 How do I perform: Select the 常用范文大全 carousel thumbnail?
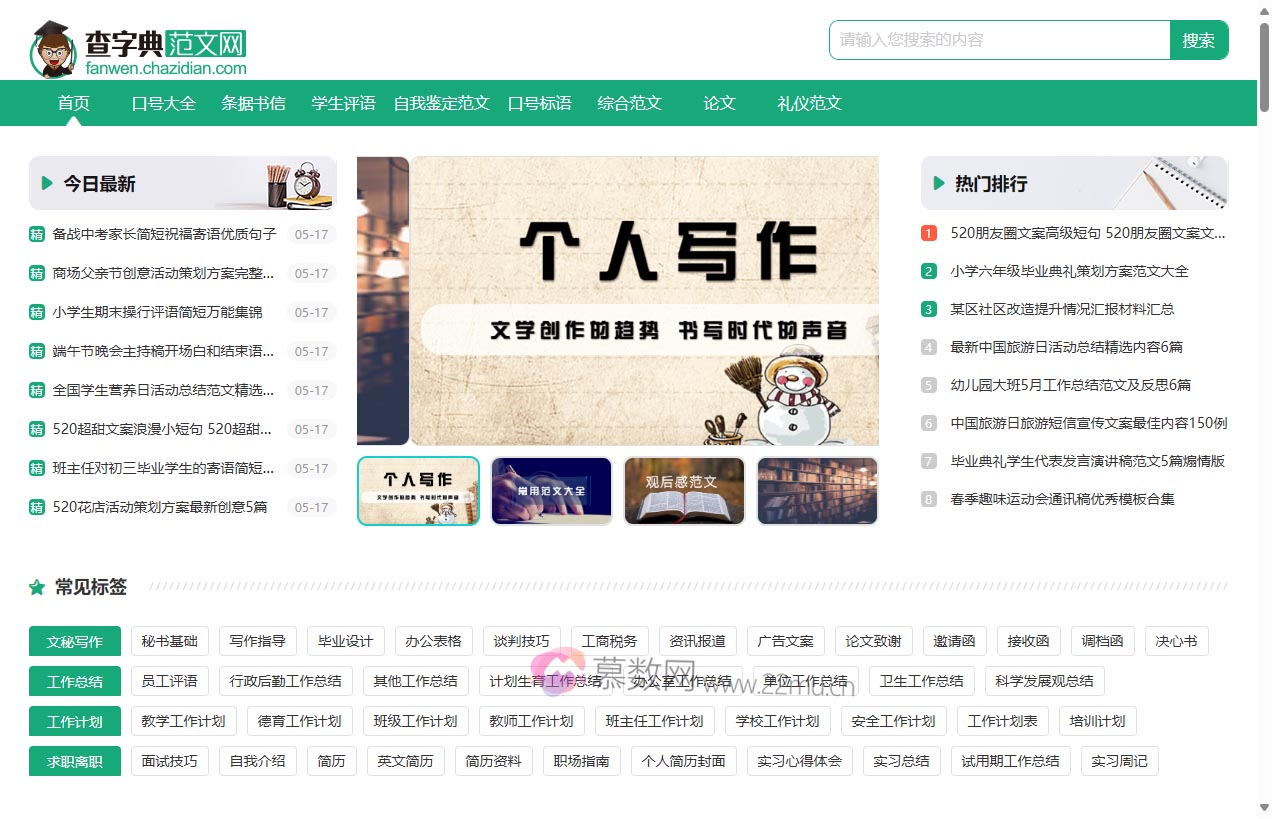pyautogui.click(x=551, y=491)
